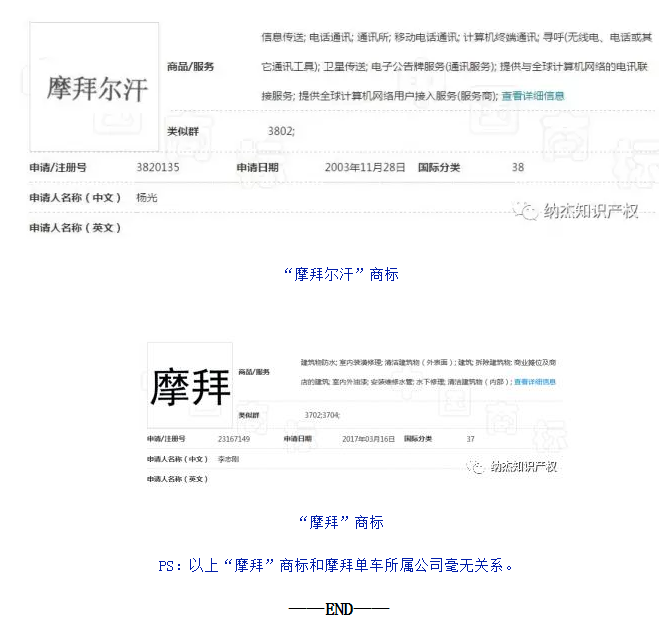The height and width of the screenshot is (636, 667).
Task: Select applicant name 杨光
Action: pos(146,197)
